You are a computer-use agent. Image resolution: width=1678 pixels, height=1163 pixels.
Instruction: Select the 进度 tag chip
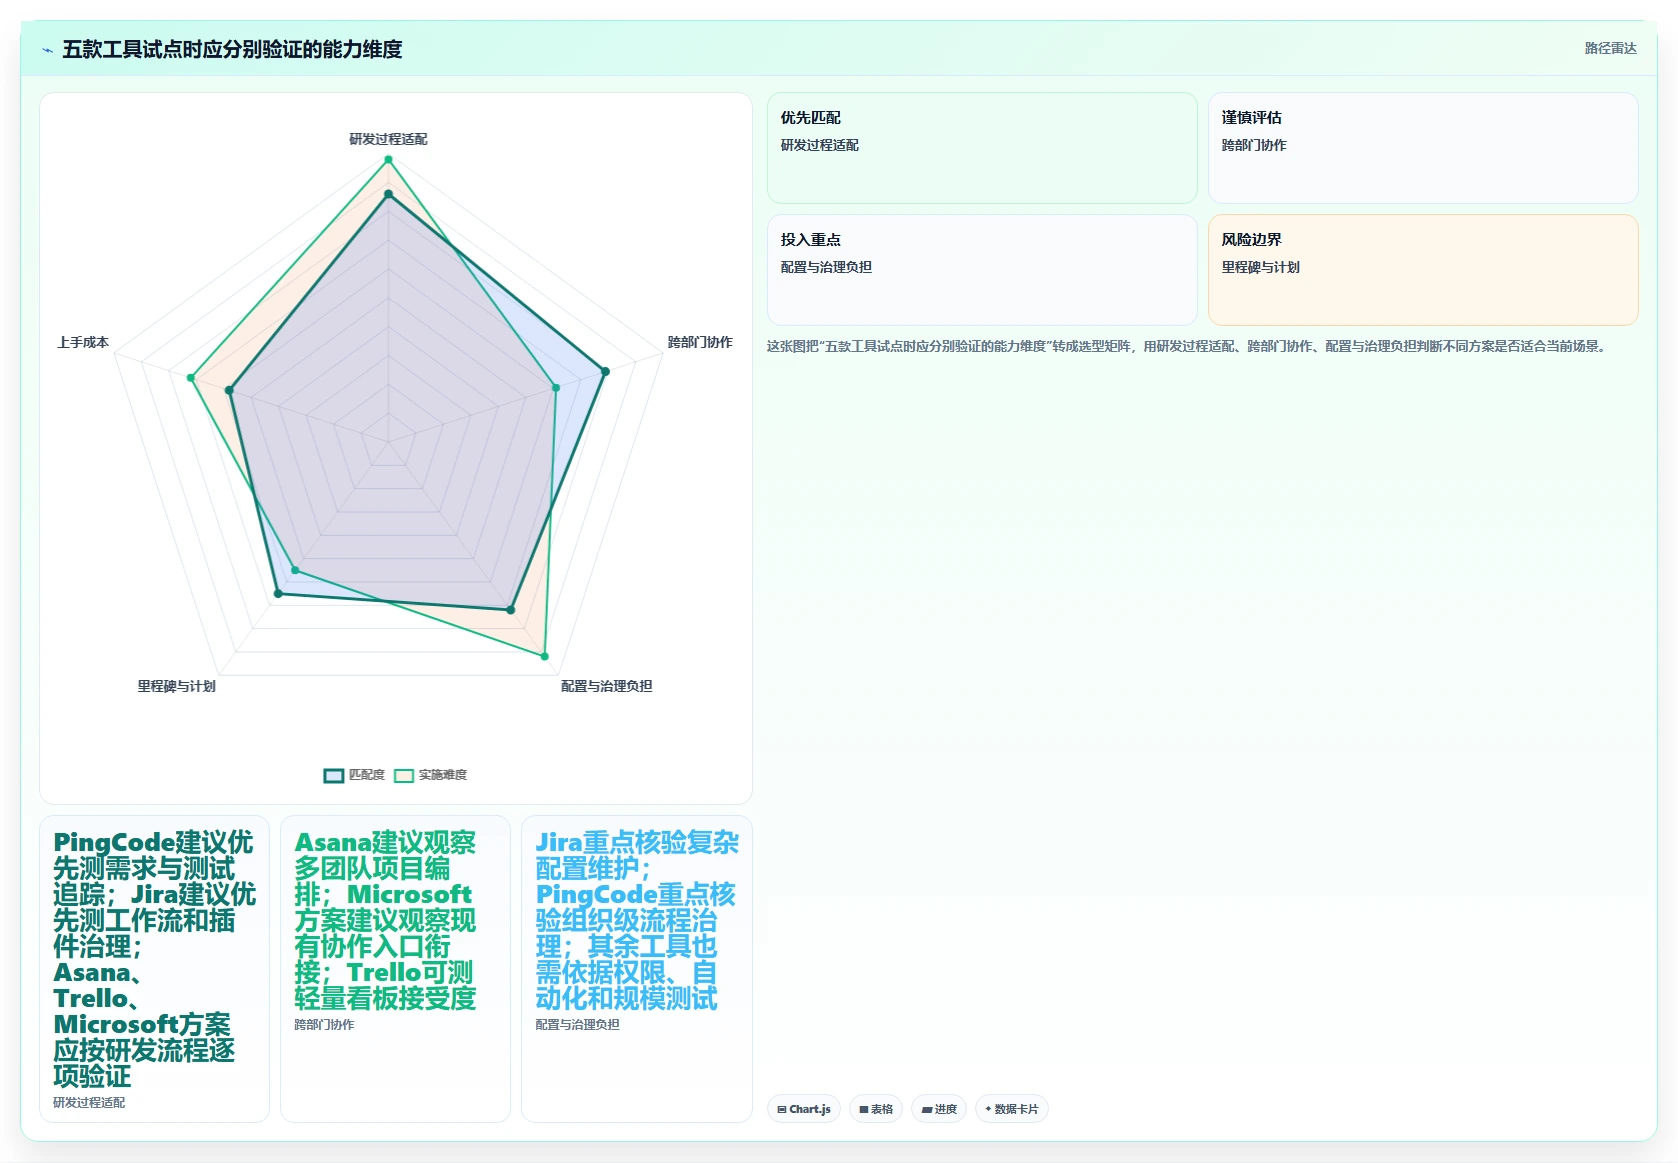(x=939, y=1109)
